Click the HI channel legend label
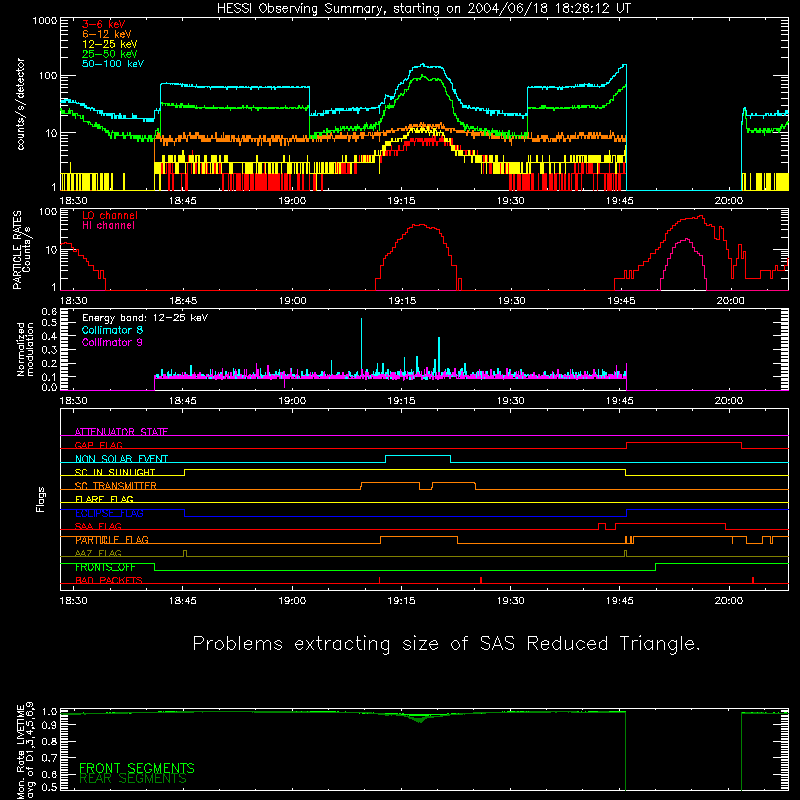800x800 pixels. pos(108,225)
